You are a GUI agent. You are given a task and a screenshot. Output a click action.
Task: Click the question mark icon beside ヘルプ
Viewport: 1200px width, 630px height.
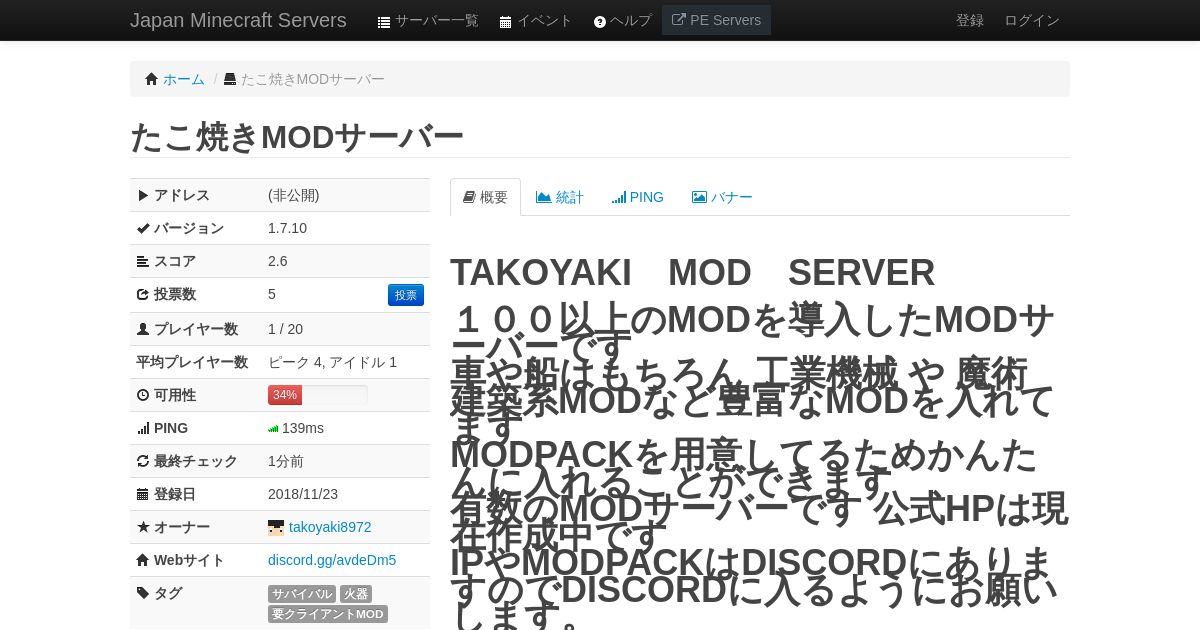click(x=600, y=21)
